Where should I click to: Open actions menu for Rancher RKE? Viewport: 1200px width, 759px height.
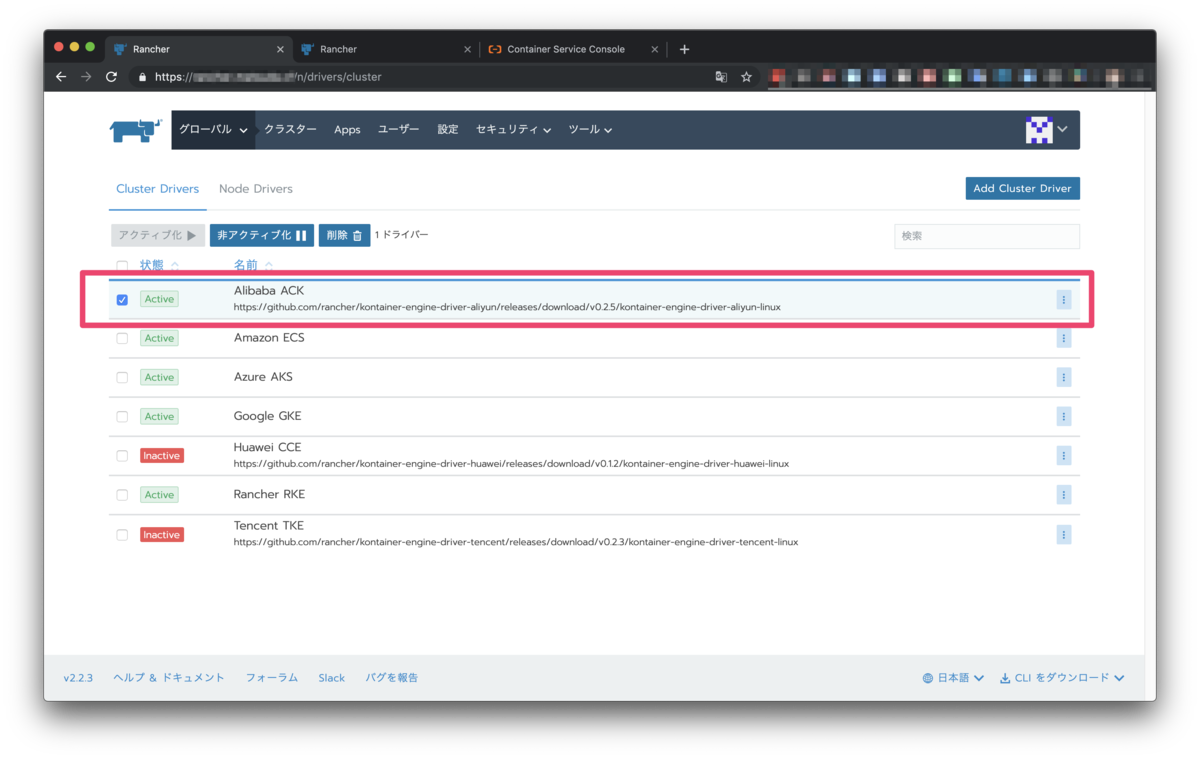coord(1063,494)
